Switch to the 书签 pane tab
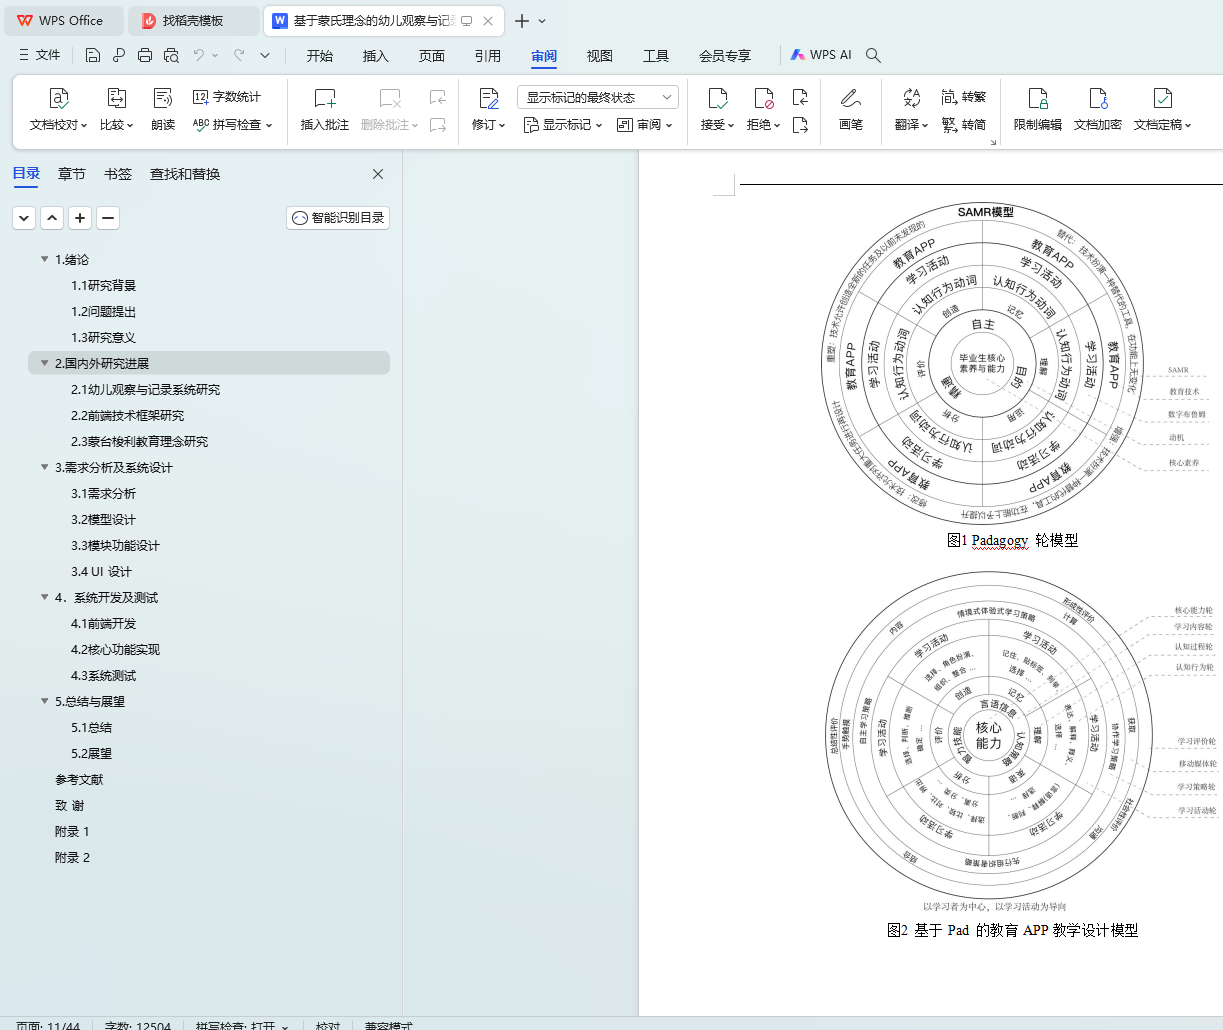The image size is (1223, 1030). (x=118, y=174)
